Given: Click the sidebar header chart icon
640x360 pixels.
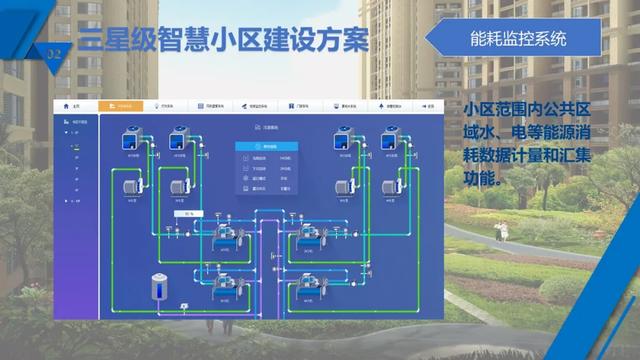Looking at the screenshot, I should click(x=66, y=122).
